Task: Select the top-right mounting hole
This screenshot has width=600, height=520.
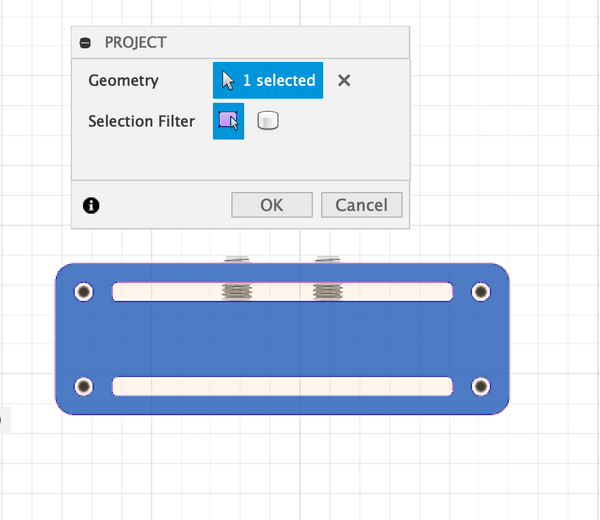Action: tap(481, 291)
